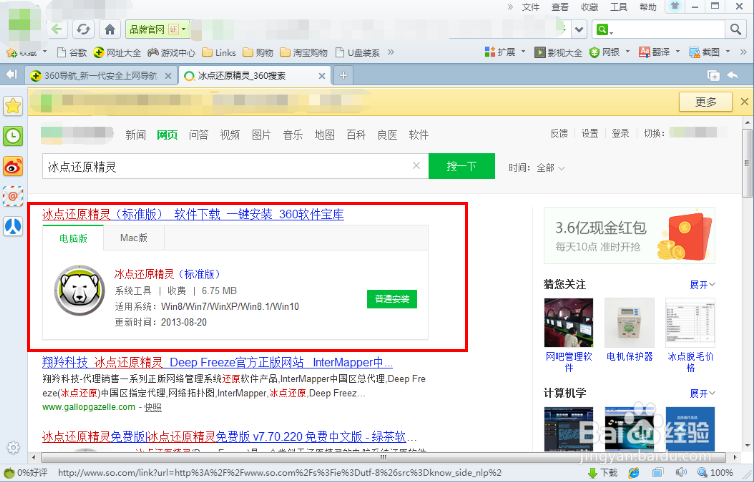754x482 pixels.
Task: Expand the 品牌官网 badge dropdown arrow
Action: tap(184, 29)
